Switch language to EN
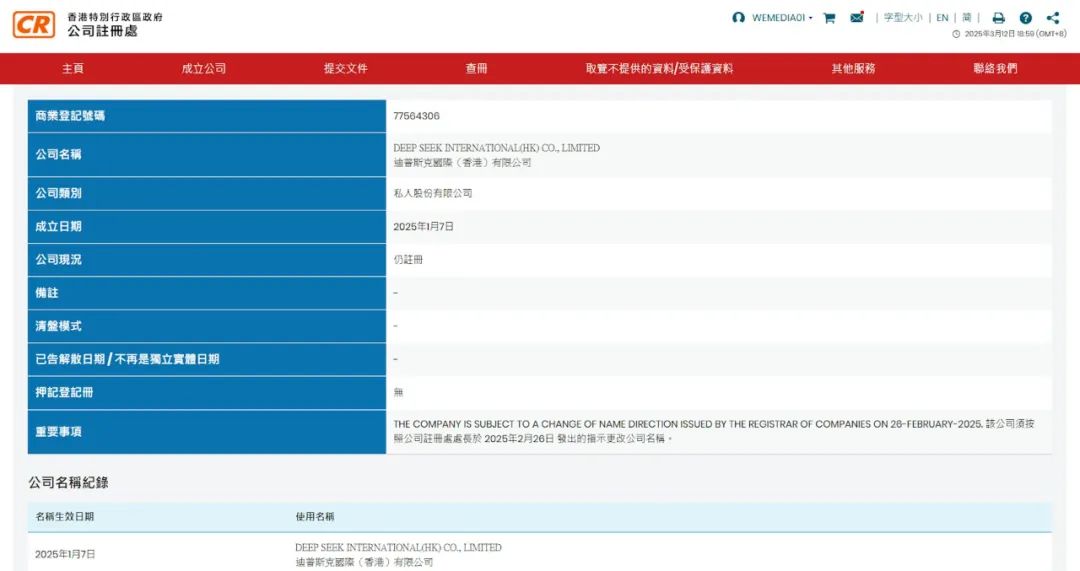Viewport: 1080px width, 571px height. (x=942, y=18)
